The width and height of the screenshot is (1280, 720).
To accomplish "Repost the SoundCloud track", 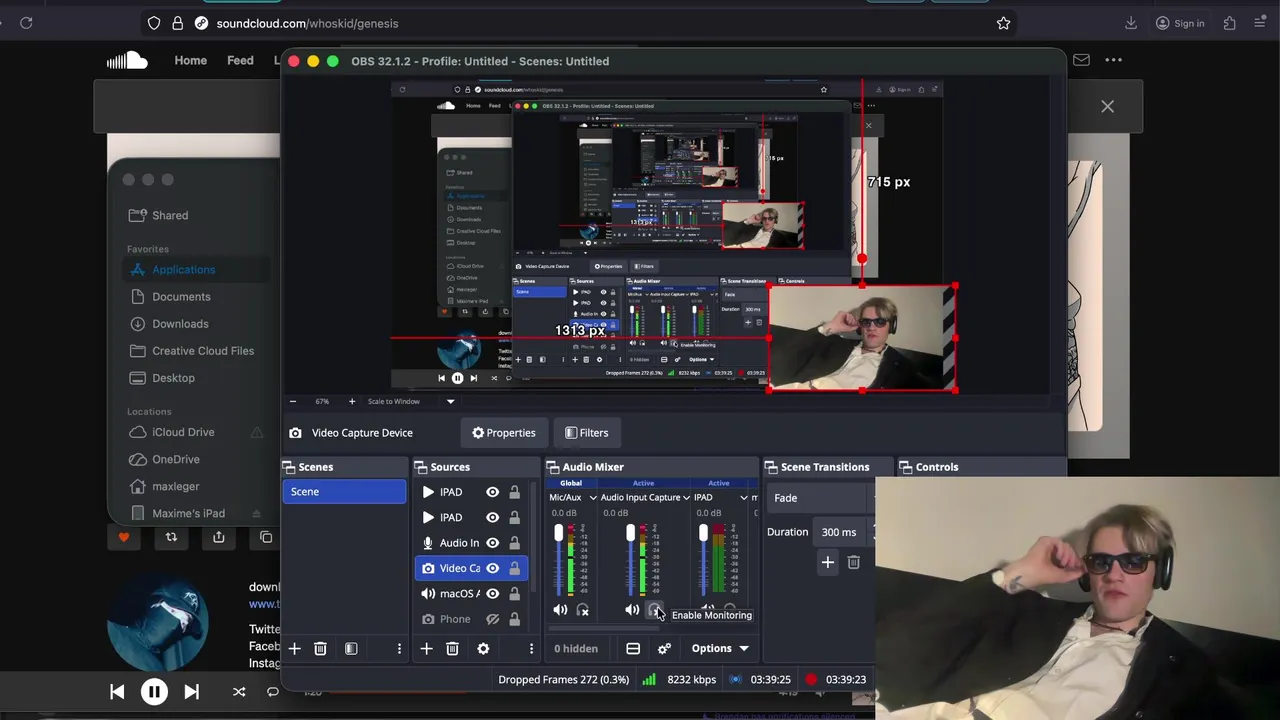I will click(x=171, y=537).
